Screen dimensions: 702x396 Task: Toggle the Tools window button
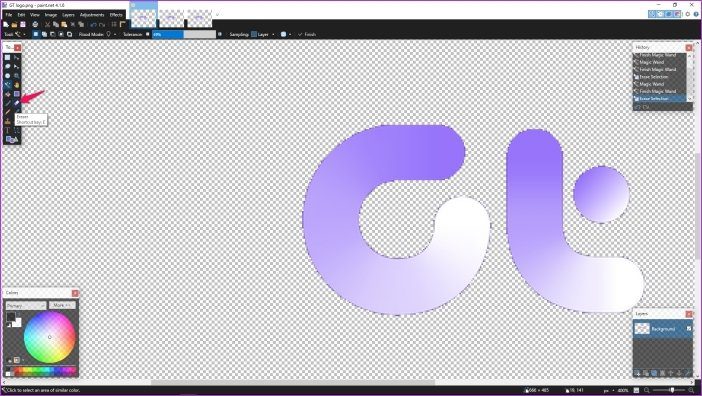(652, 14)
